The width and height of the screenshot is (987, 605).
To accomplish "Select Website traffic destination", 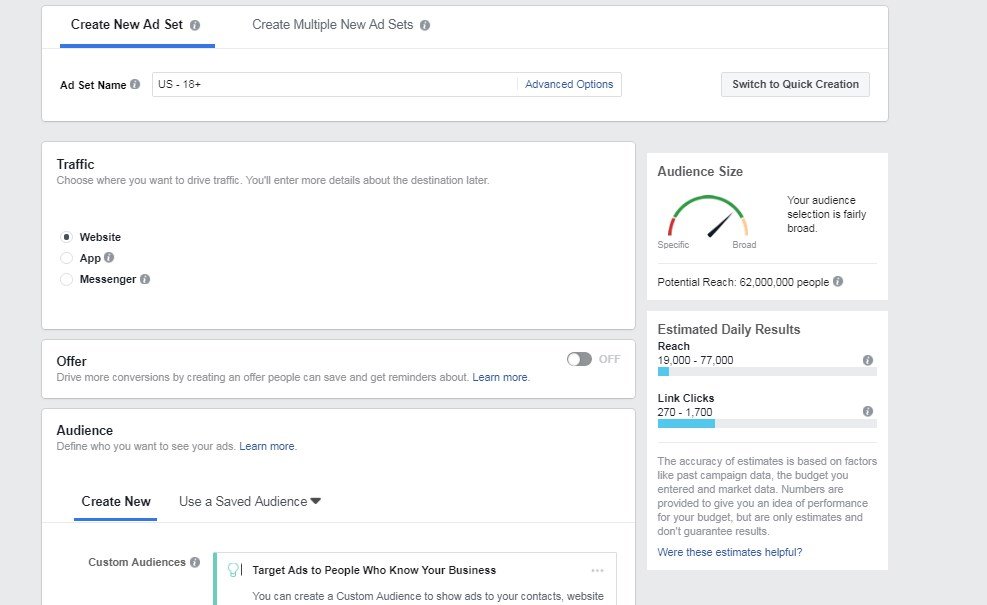I will (x=66, y=237).
